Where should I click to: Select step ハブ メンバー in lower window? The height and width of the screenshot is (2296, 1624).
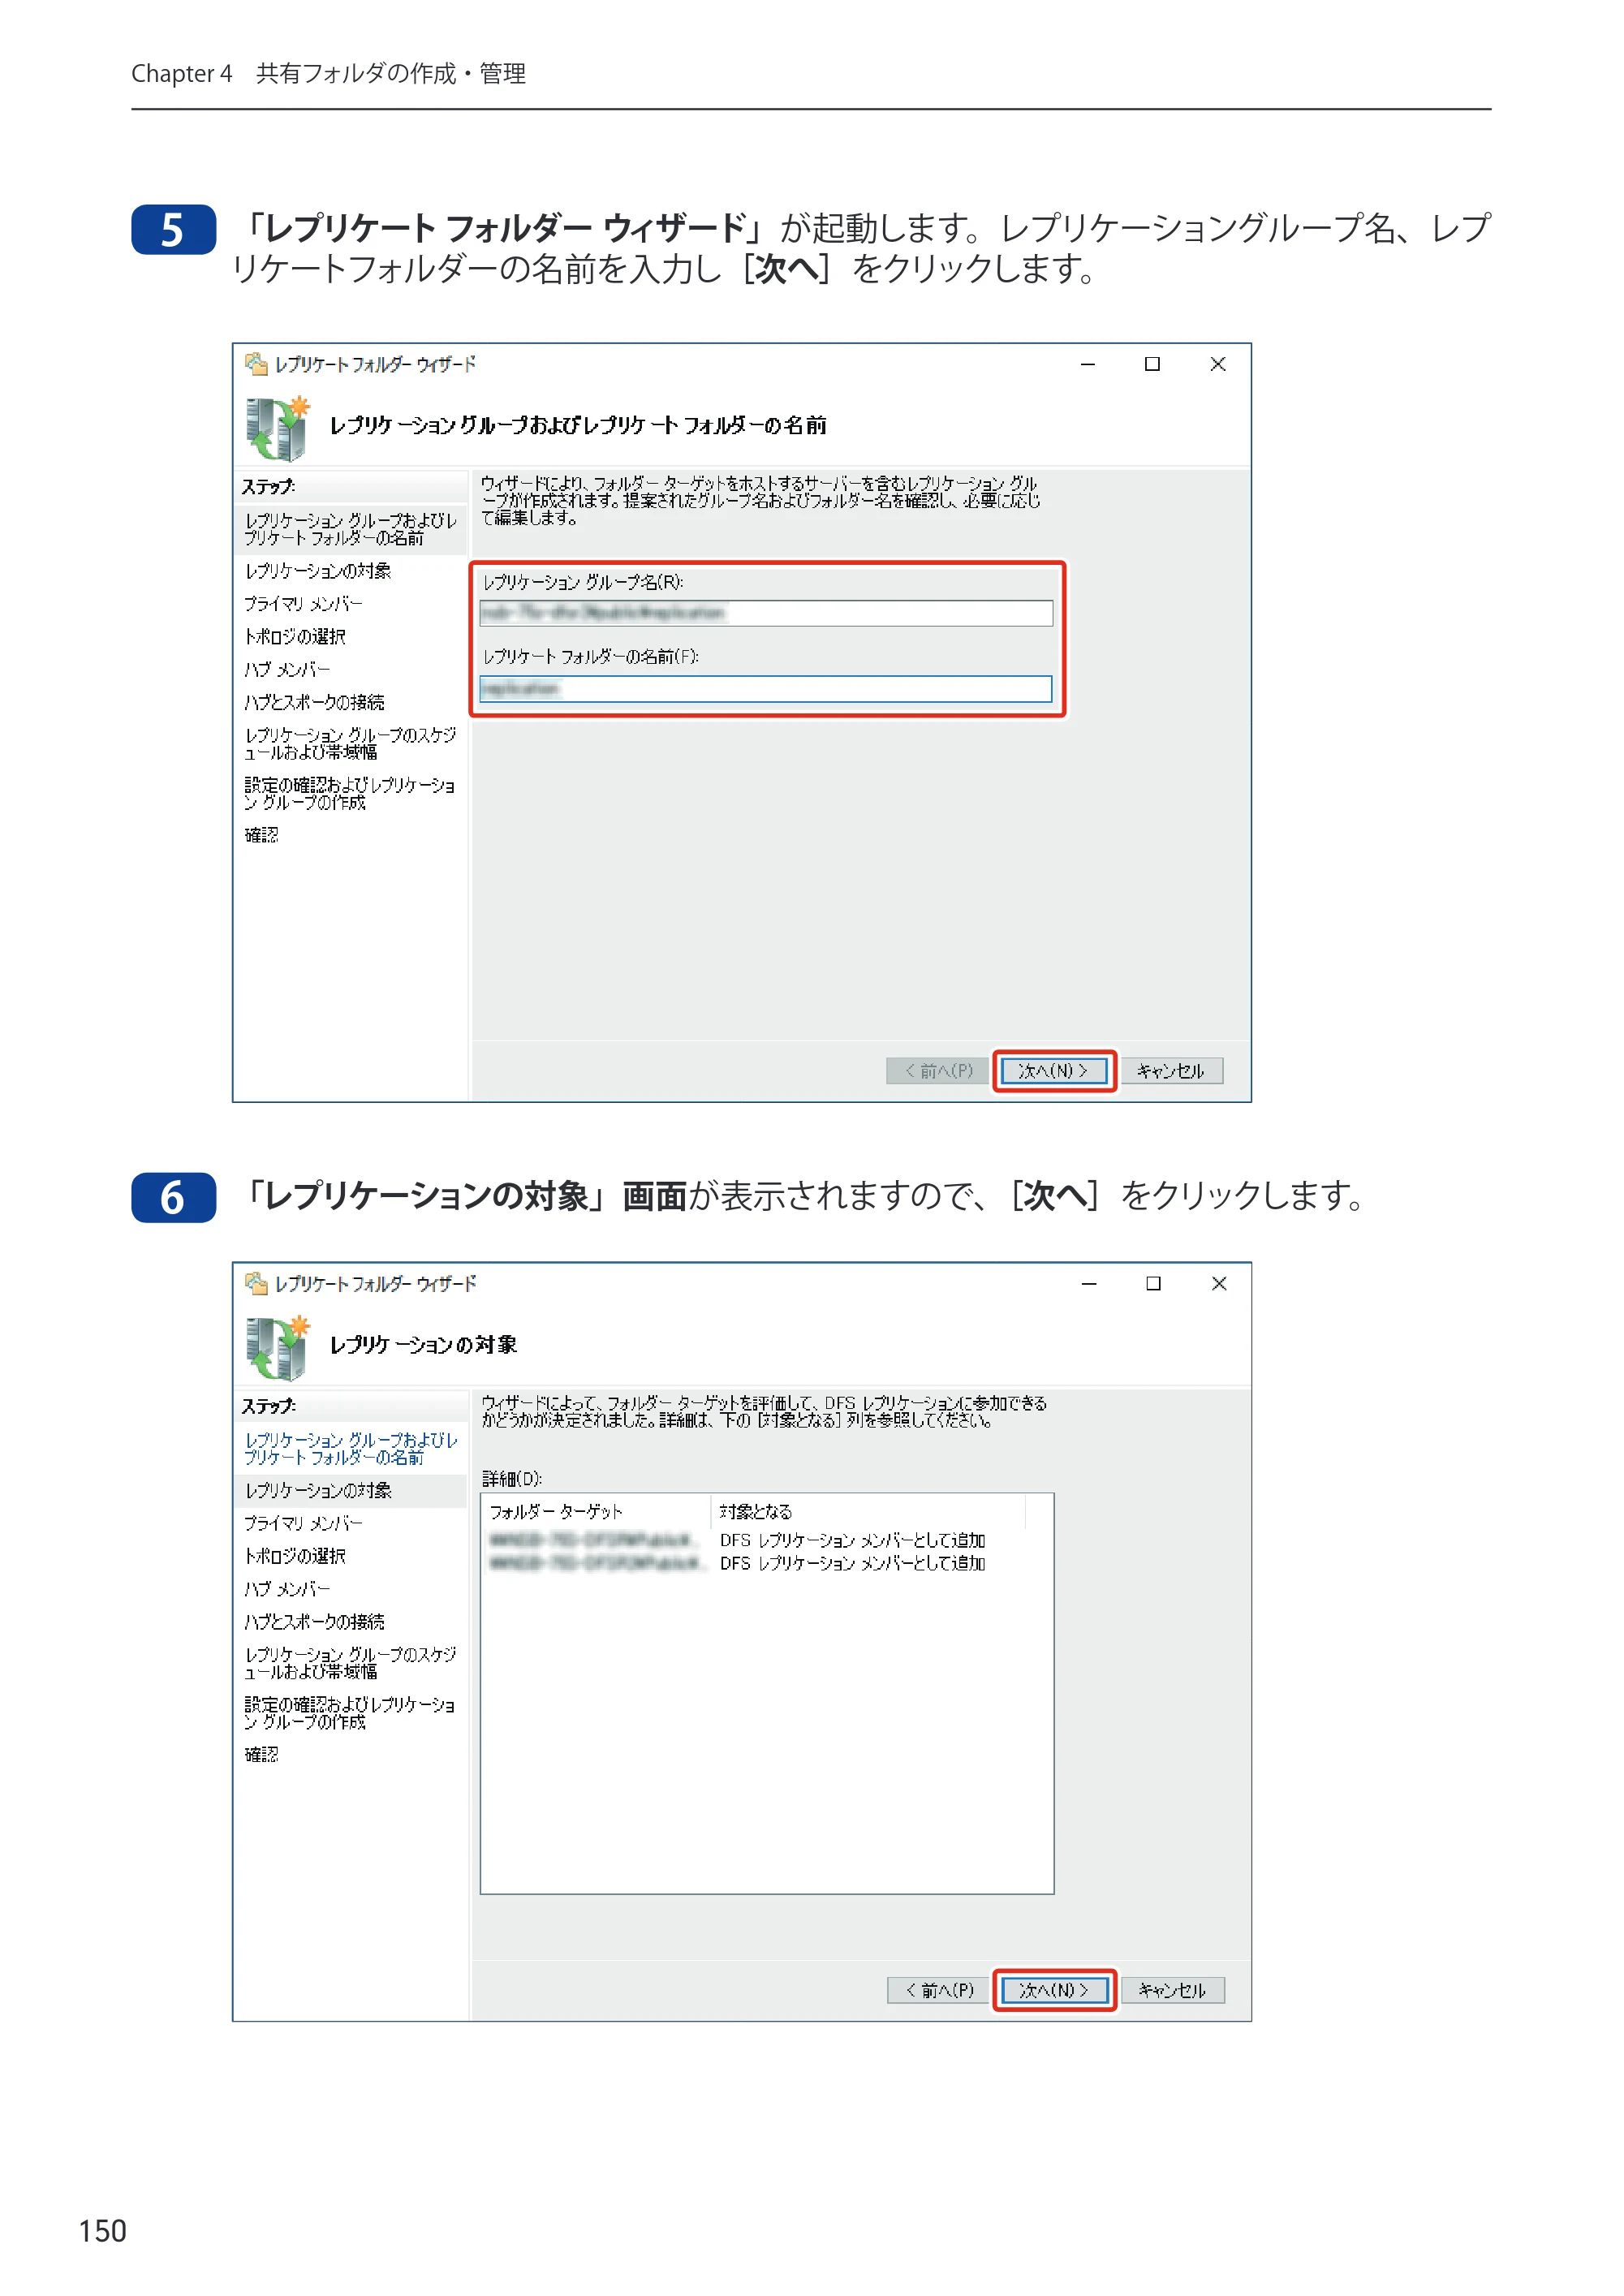(287, 1589)
